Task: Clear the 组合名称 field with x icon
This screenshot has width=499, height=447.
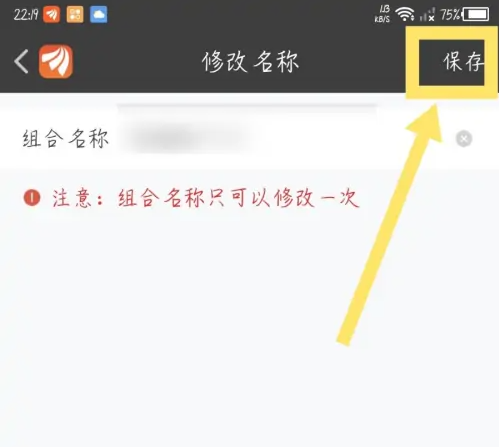Action: 464,139
